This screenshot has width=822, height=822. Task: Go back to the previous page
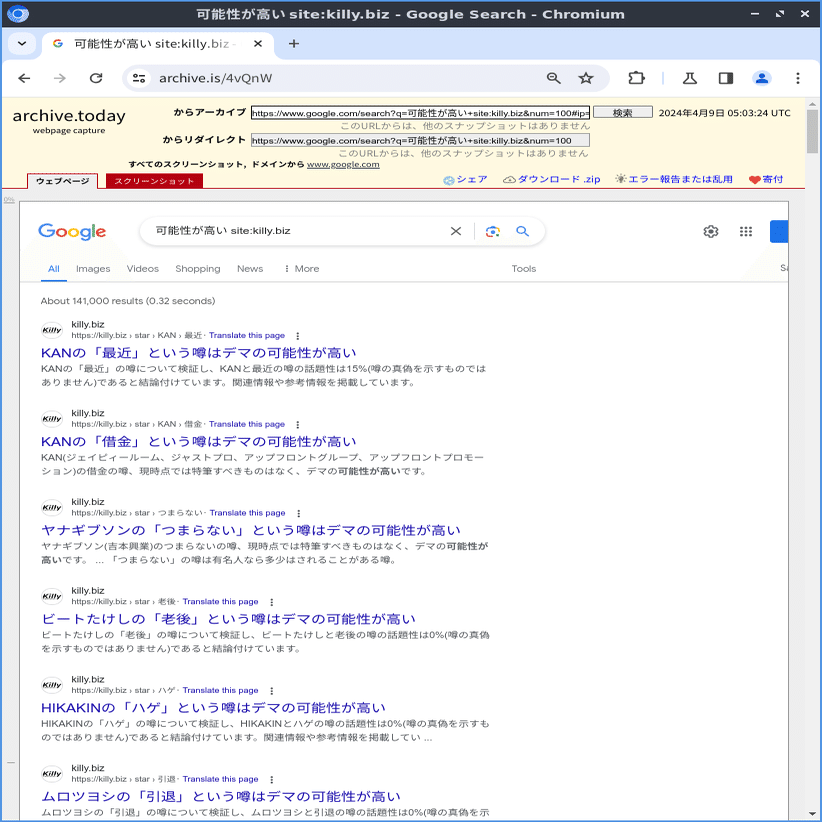[24, 78]
